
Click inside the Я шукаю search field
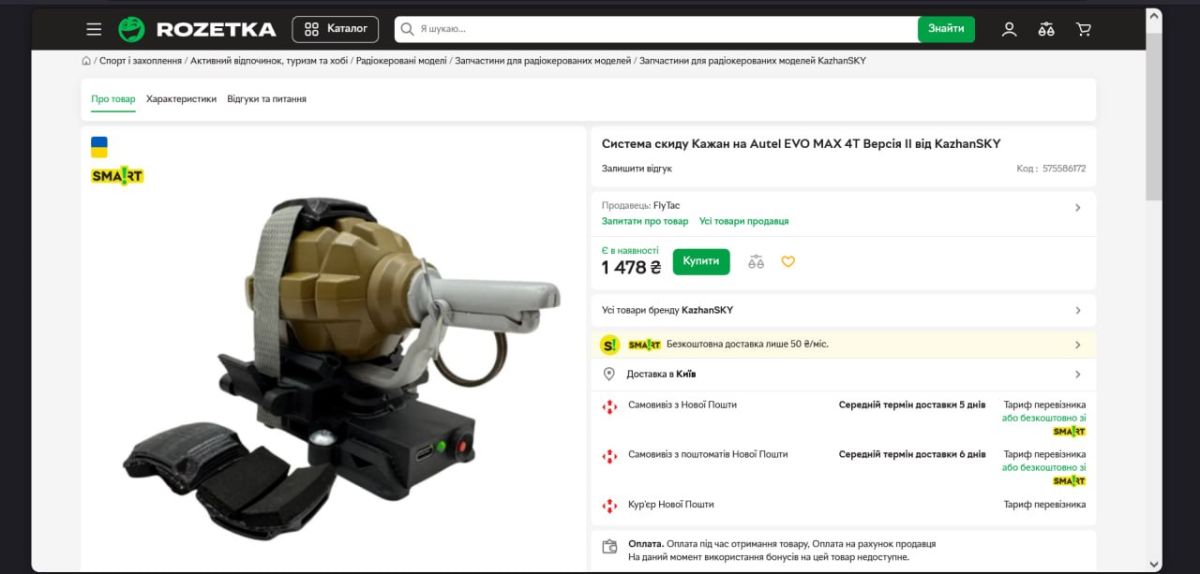tap(656, 29)
